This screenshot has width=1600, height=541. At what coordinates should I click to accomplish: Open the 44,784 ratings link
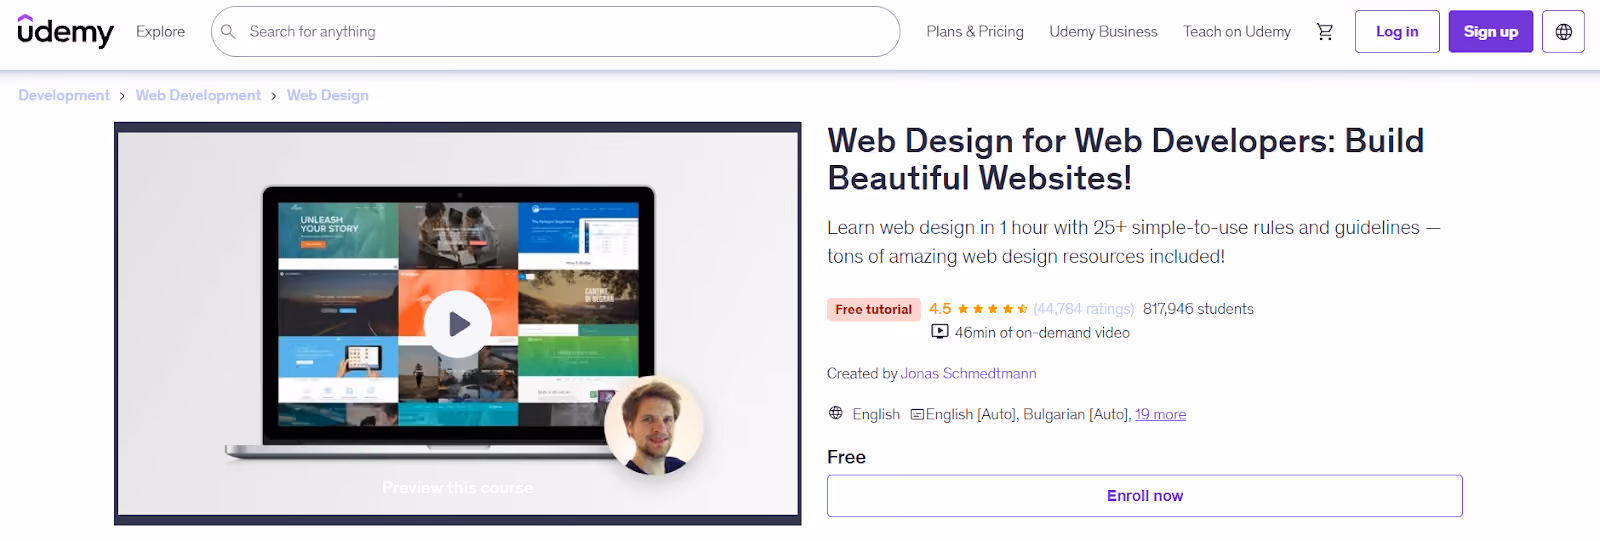[x=1084, y=309]
